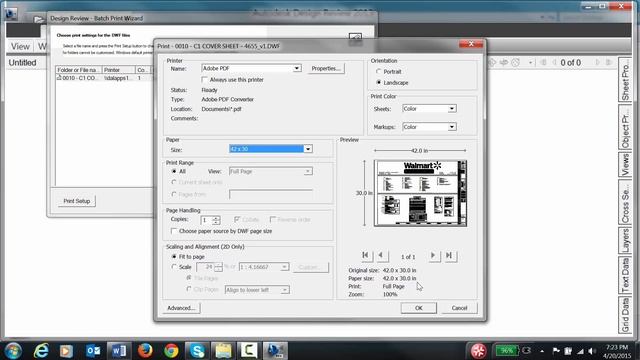
Task: Open the Object Properties side tab
Action: (625, 128)
